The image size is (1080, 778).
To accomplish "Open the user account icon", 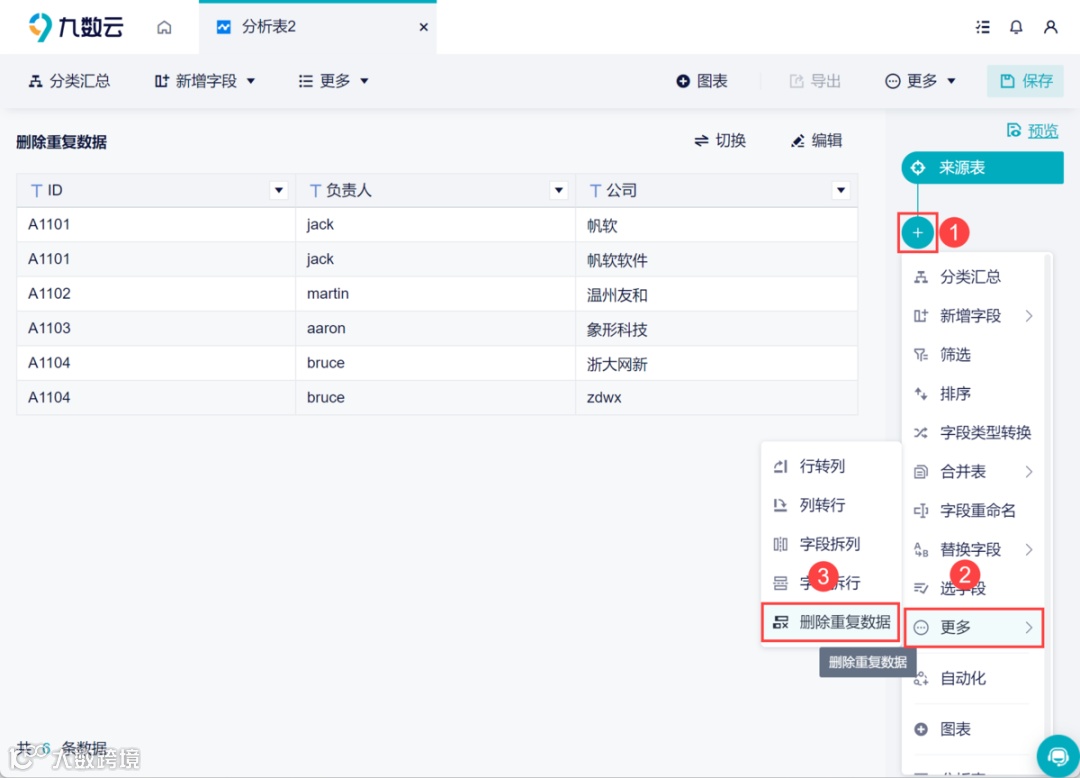I will 1050,27.
